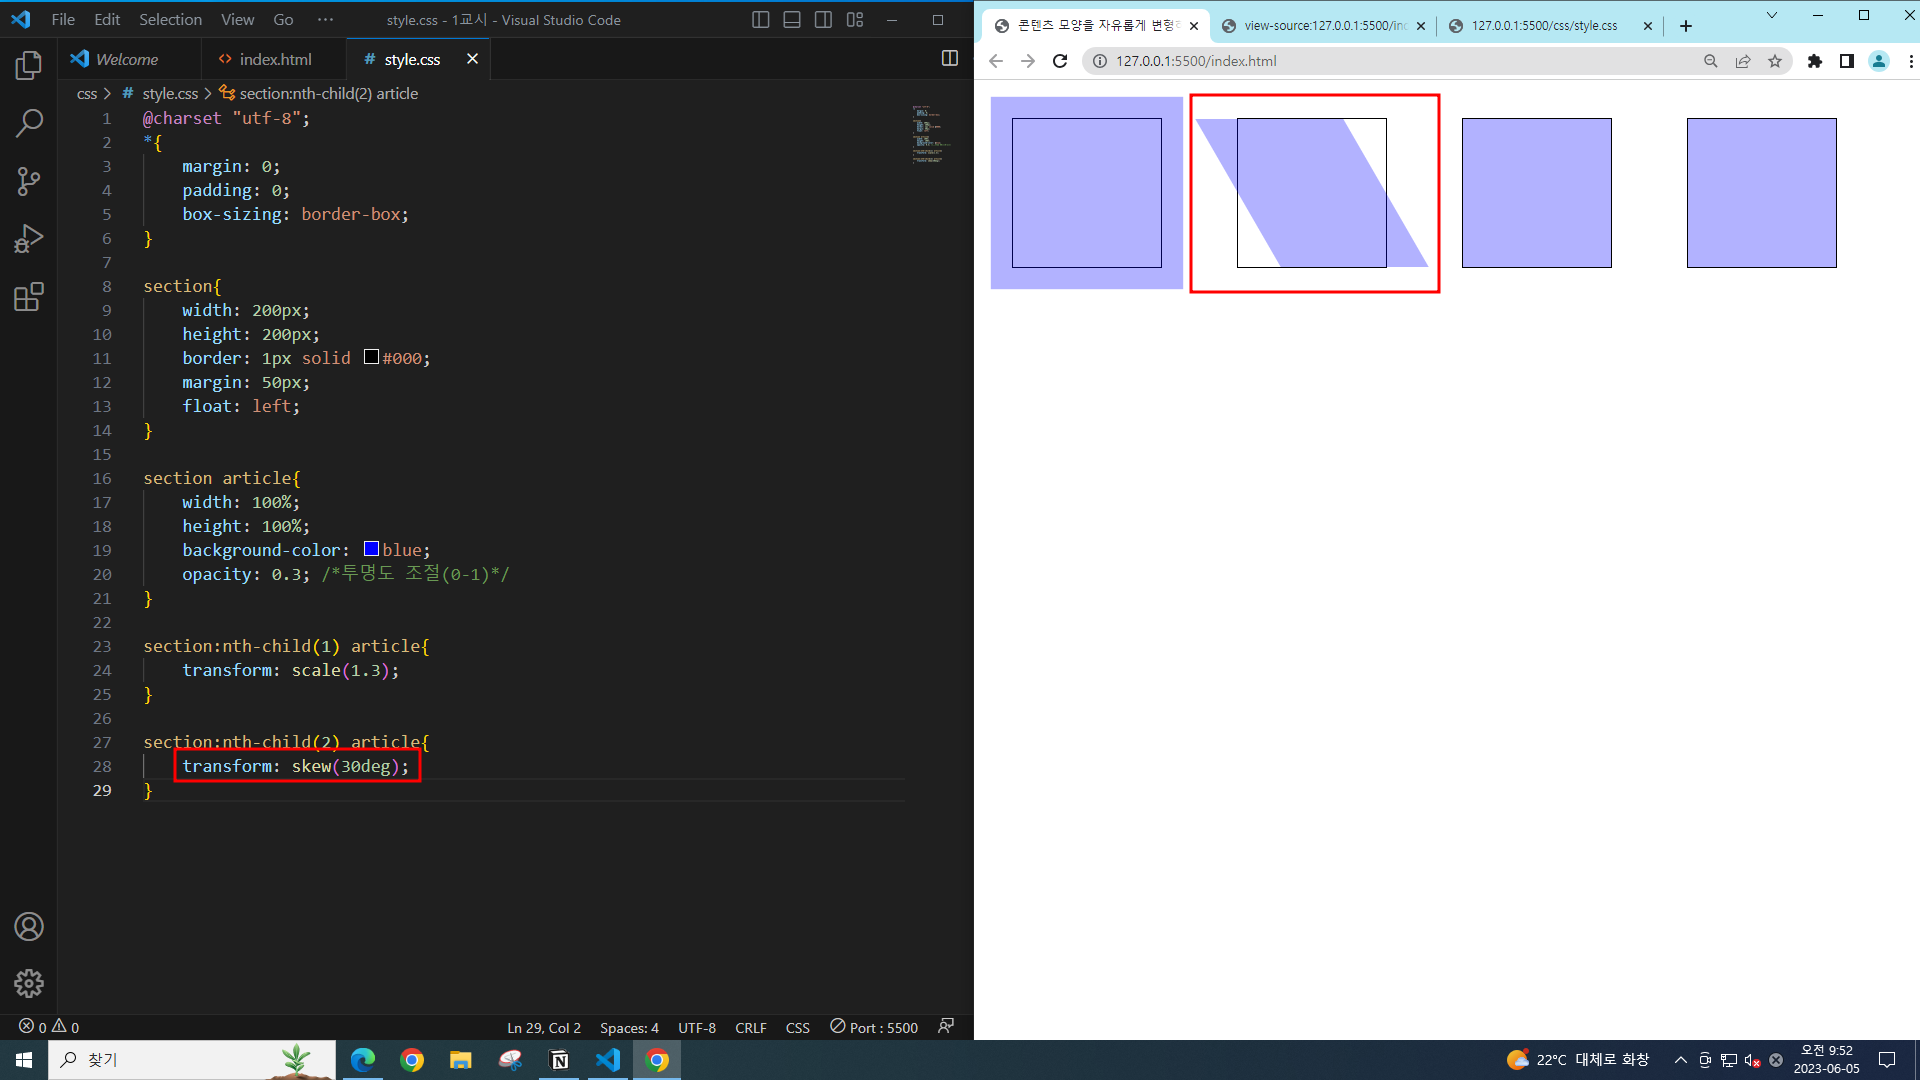Reload the browser page
This screenshot has width=1920, height=1080.
1060,61
